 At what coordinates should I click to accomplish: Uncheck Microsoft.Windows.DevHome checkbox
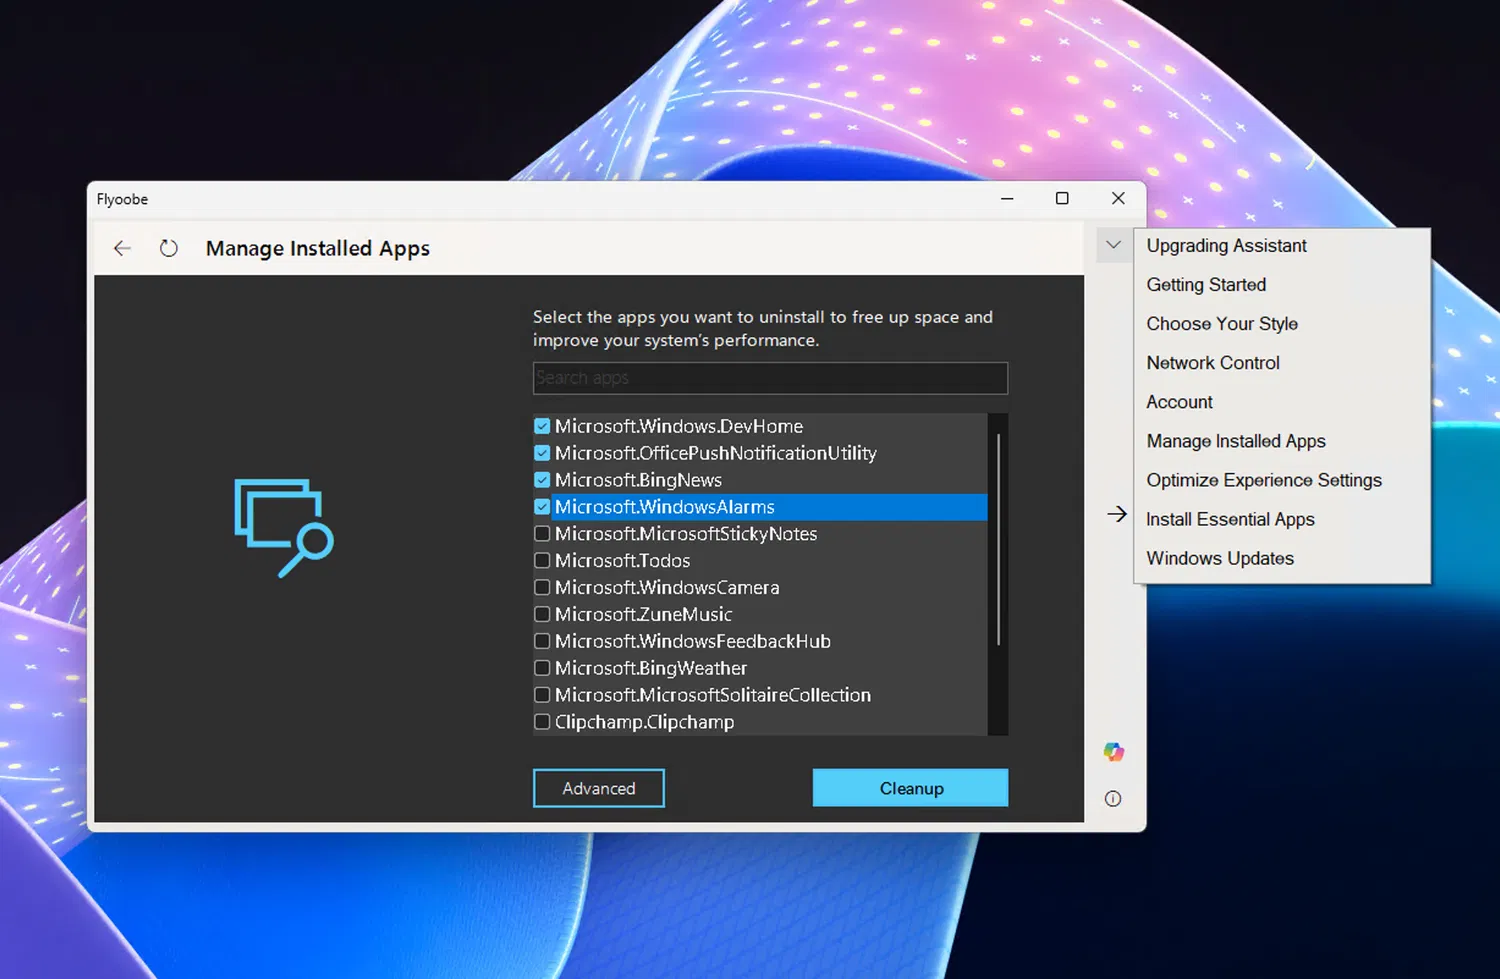(542, 426)
